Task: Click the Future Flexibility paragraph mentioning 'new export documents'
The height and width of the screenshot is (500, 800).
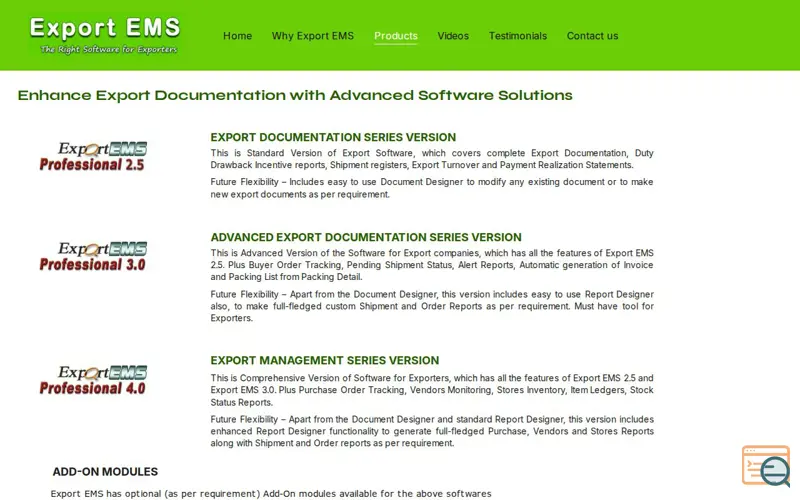Action: coord(432,188)
